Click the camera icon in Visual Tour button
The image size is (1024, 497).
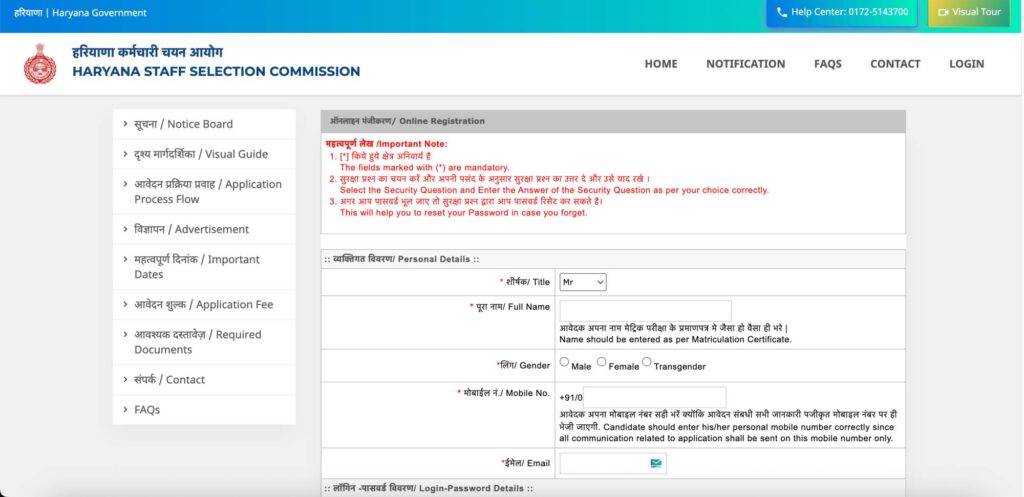[x=942, y=12]
